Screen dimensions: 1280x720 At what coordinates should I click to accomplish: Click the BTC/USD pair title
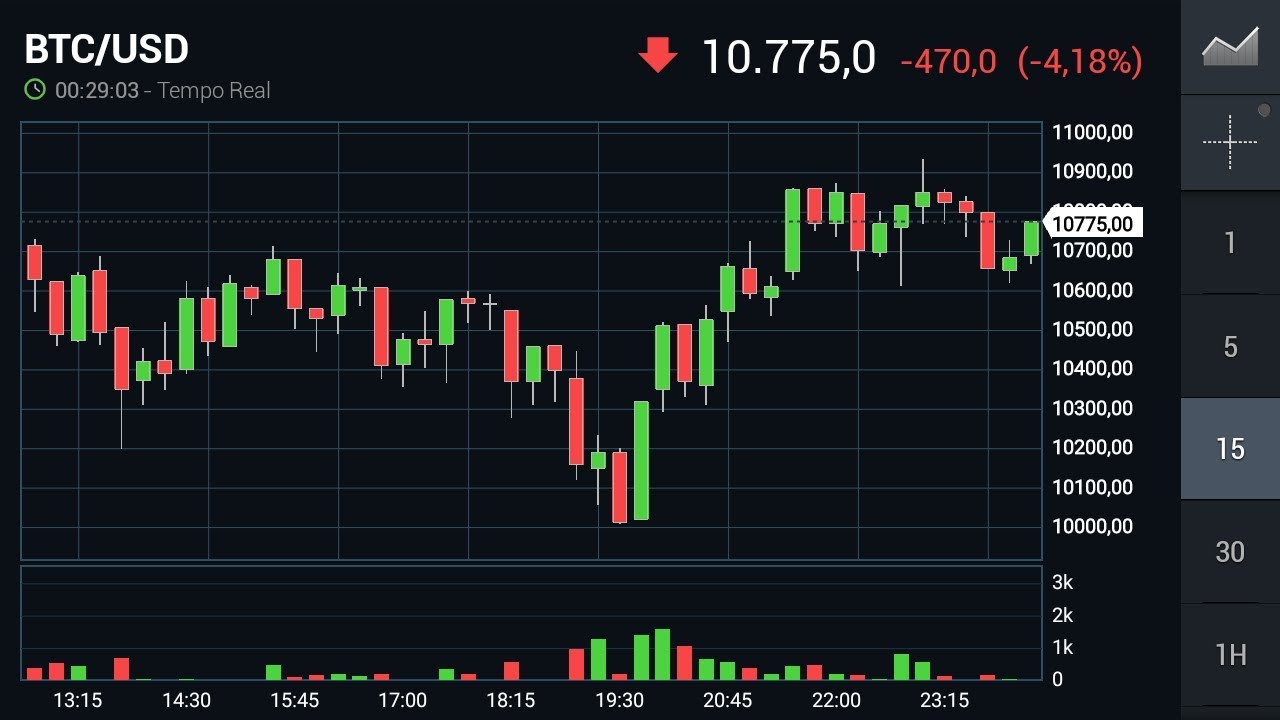pos(107,49)
